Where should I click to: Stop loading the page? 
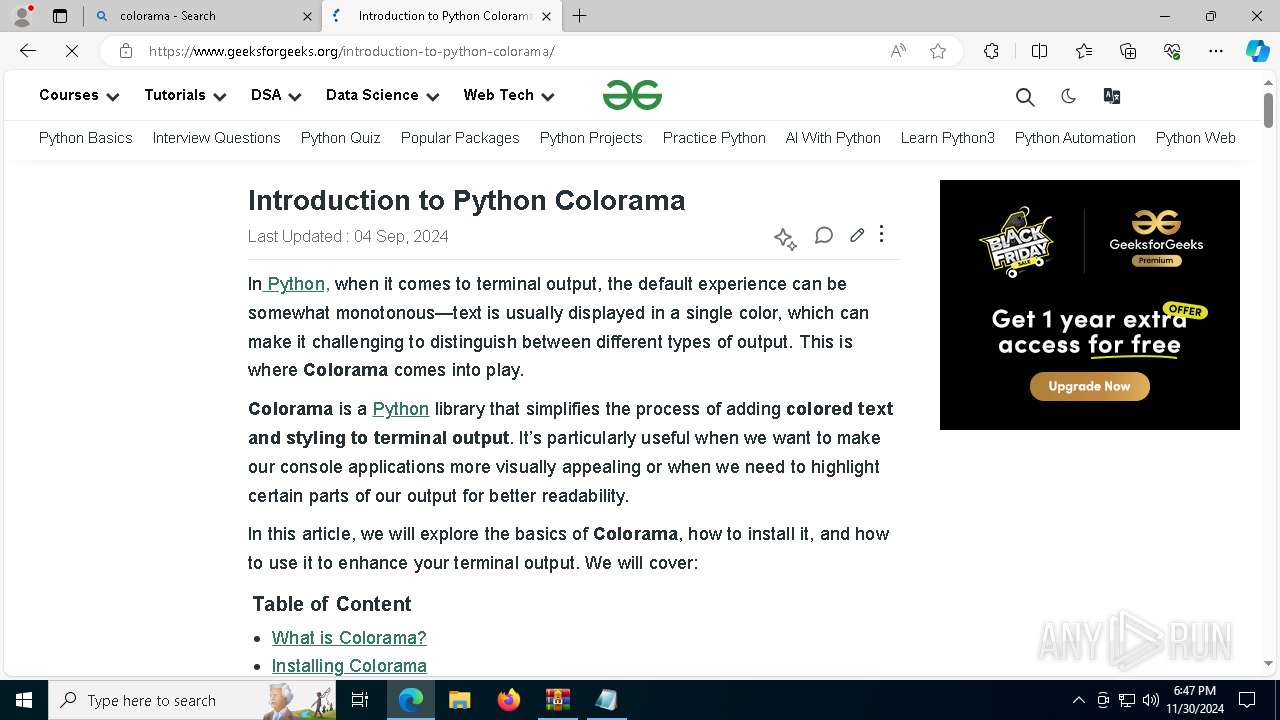click(x=72, y=51)
